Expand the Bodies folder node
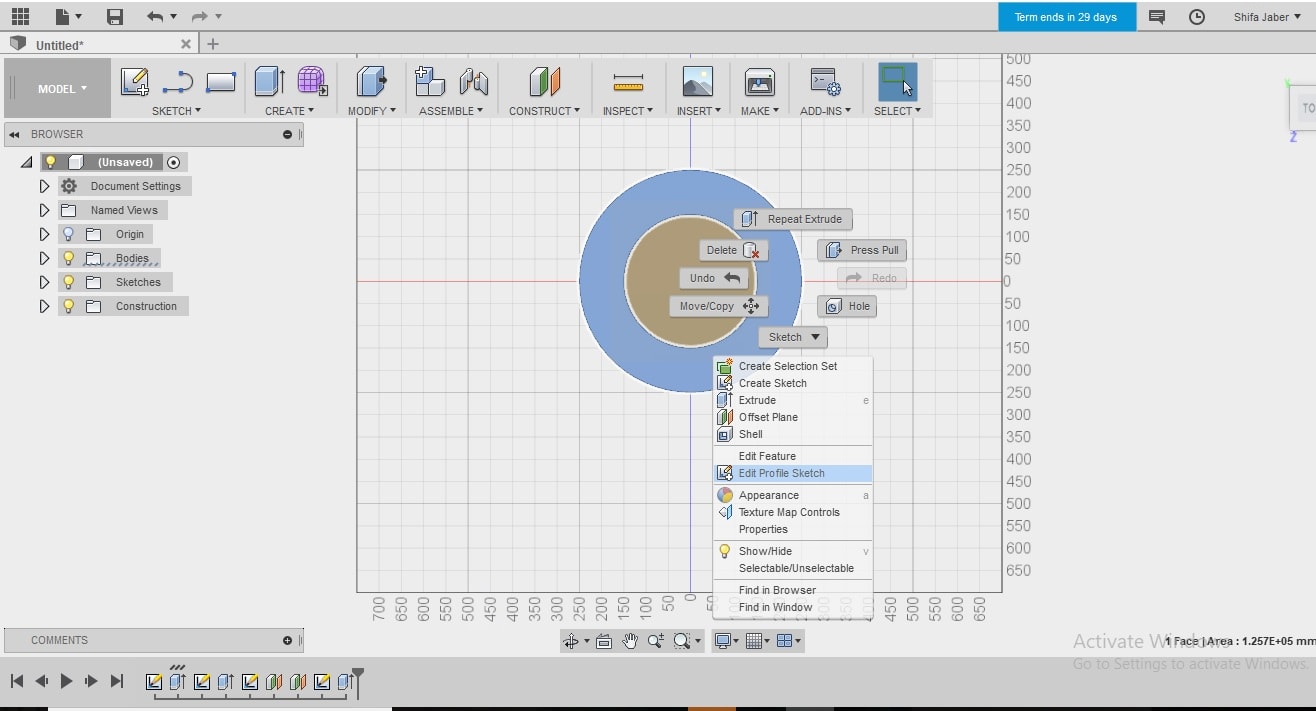 pyautogui.click(x=44, y=258)
